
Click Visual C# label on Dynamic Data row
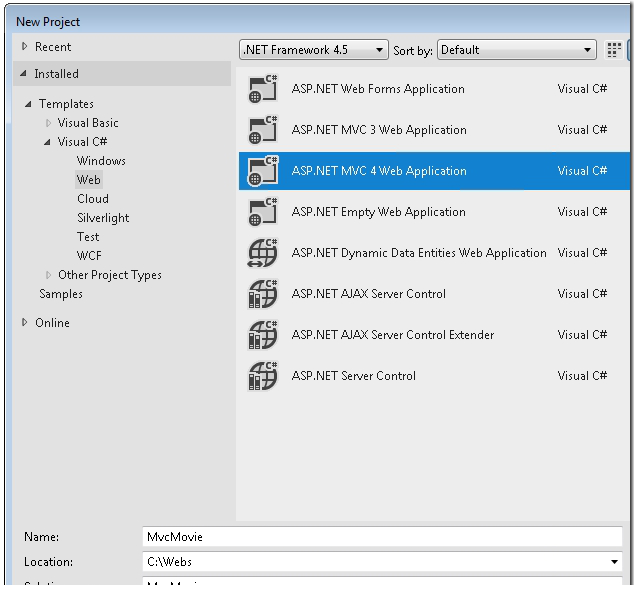click(582, 253)
